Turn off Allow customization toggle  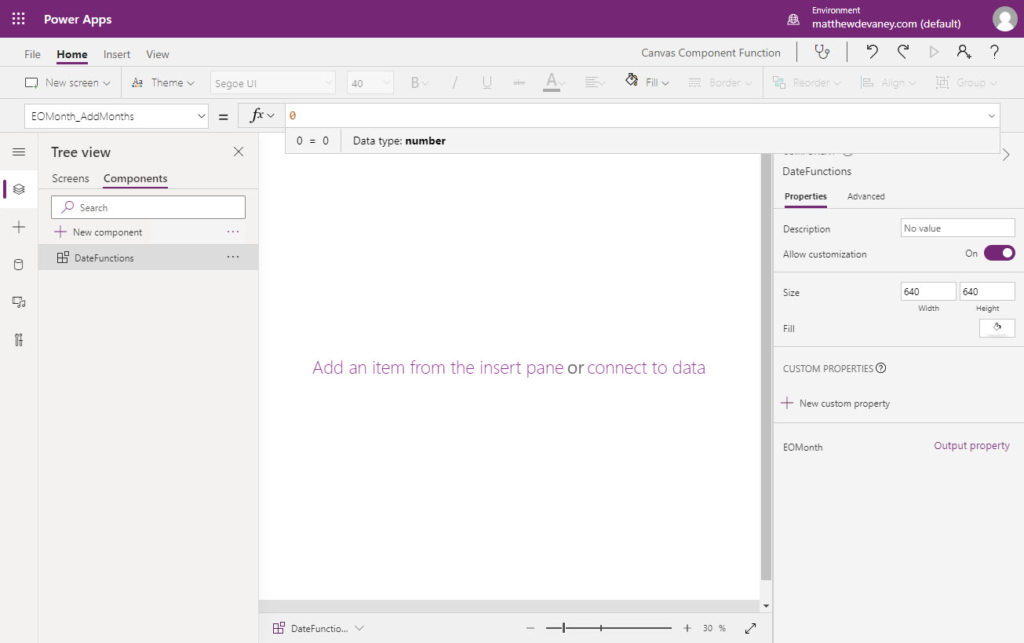(x=999, y=253)
